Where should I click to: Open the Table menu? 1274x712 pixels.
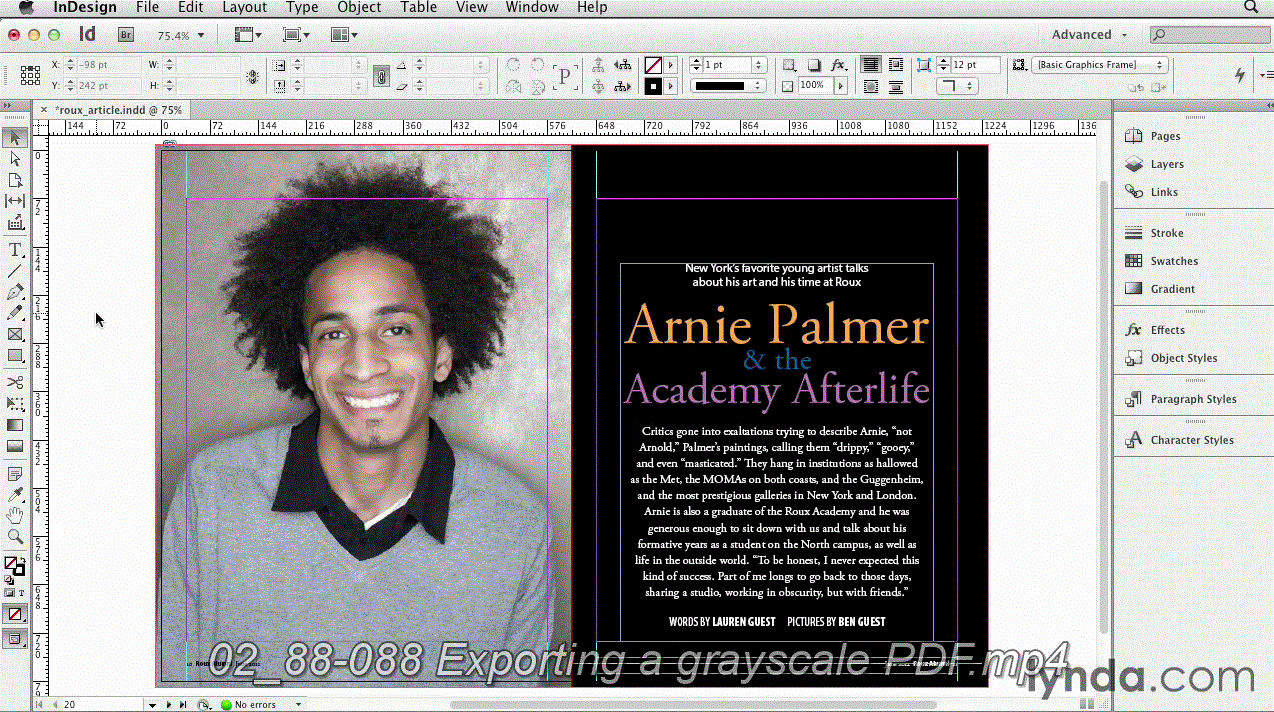click(x=418, y=7)
